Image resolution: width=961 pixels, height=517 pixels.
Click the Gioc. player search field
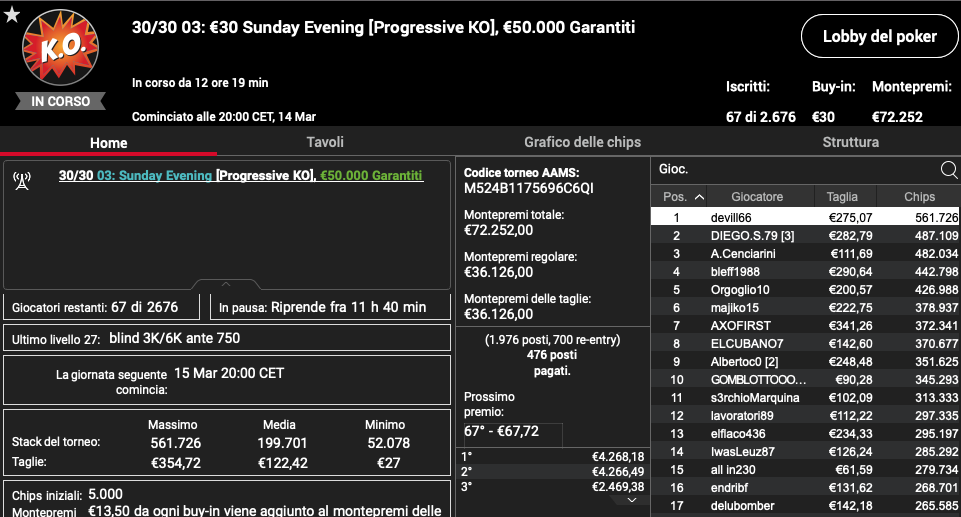[795, 170]
